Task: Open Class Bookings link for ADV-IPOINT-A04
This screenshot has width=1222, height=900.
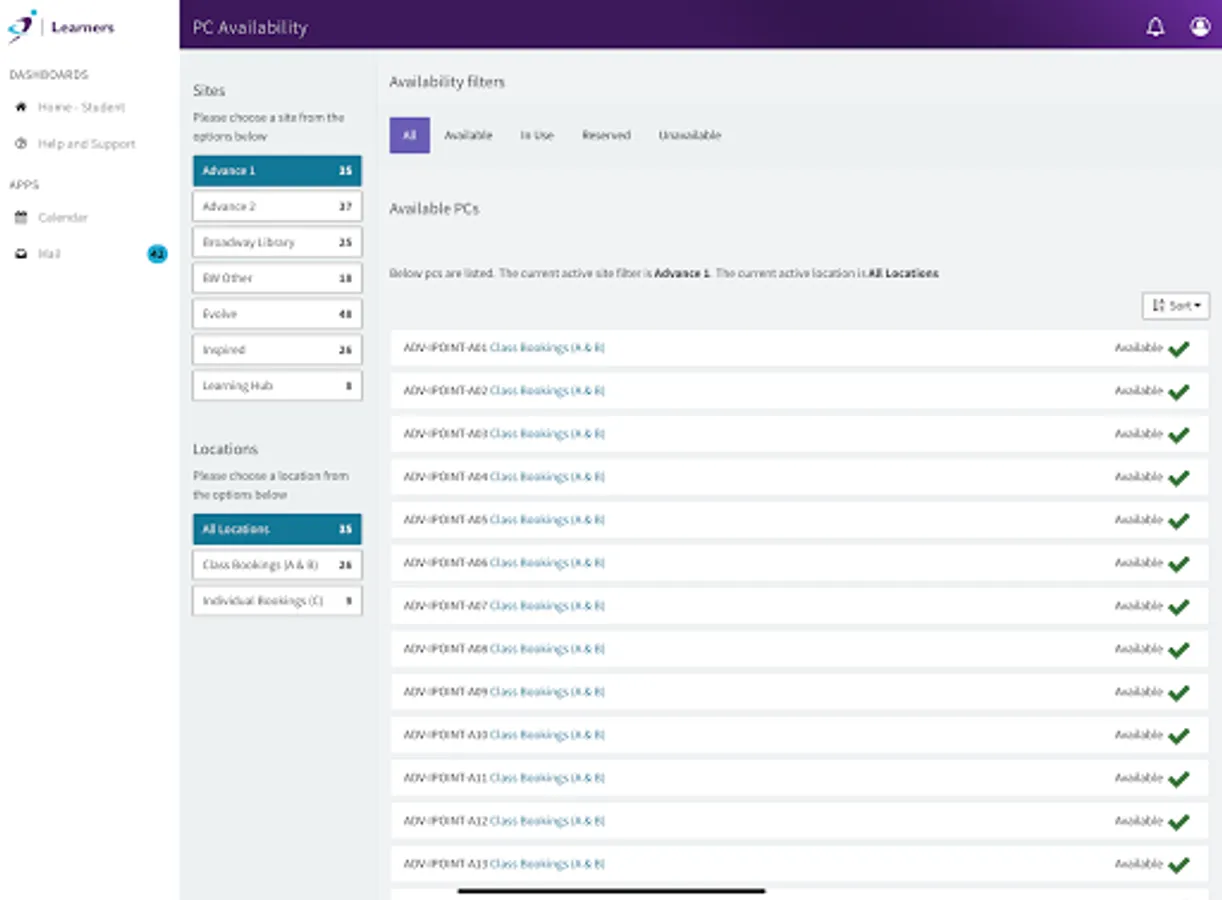Action: (547, 477)
